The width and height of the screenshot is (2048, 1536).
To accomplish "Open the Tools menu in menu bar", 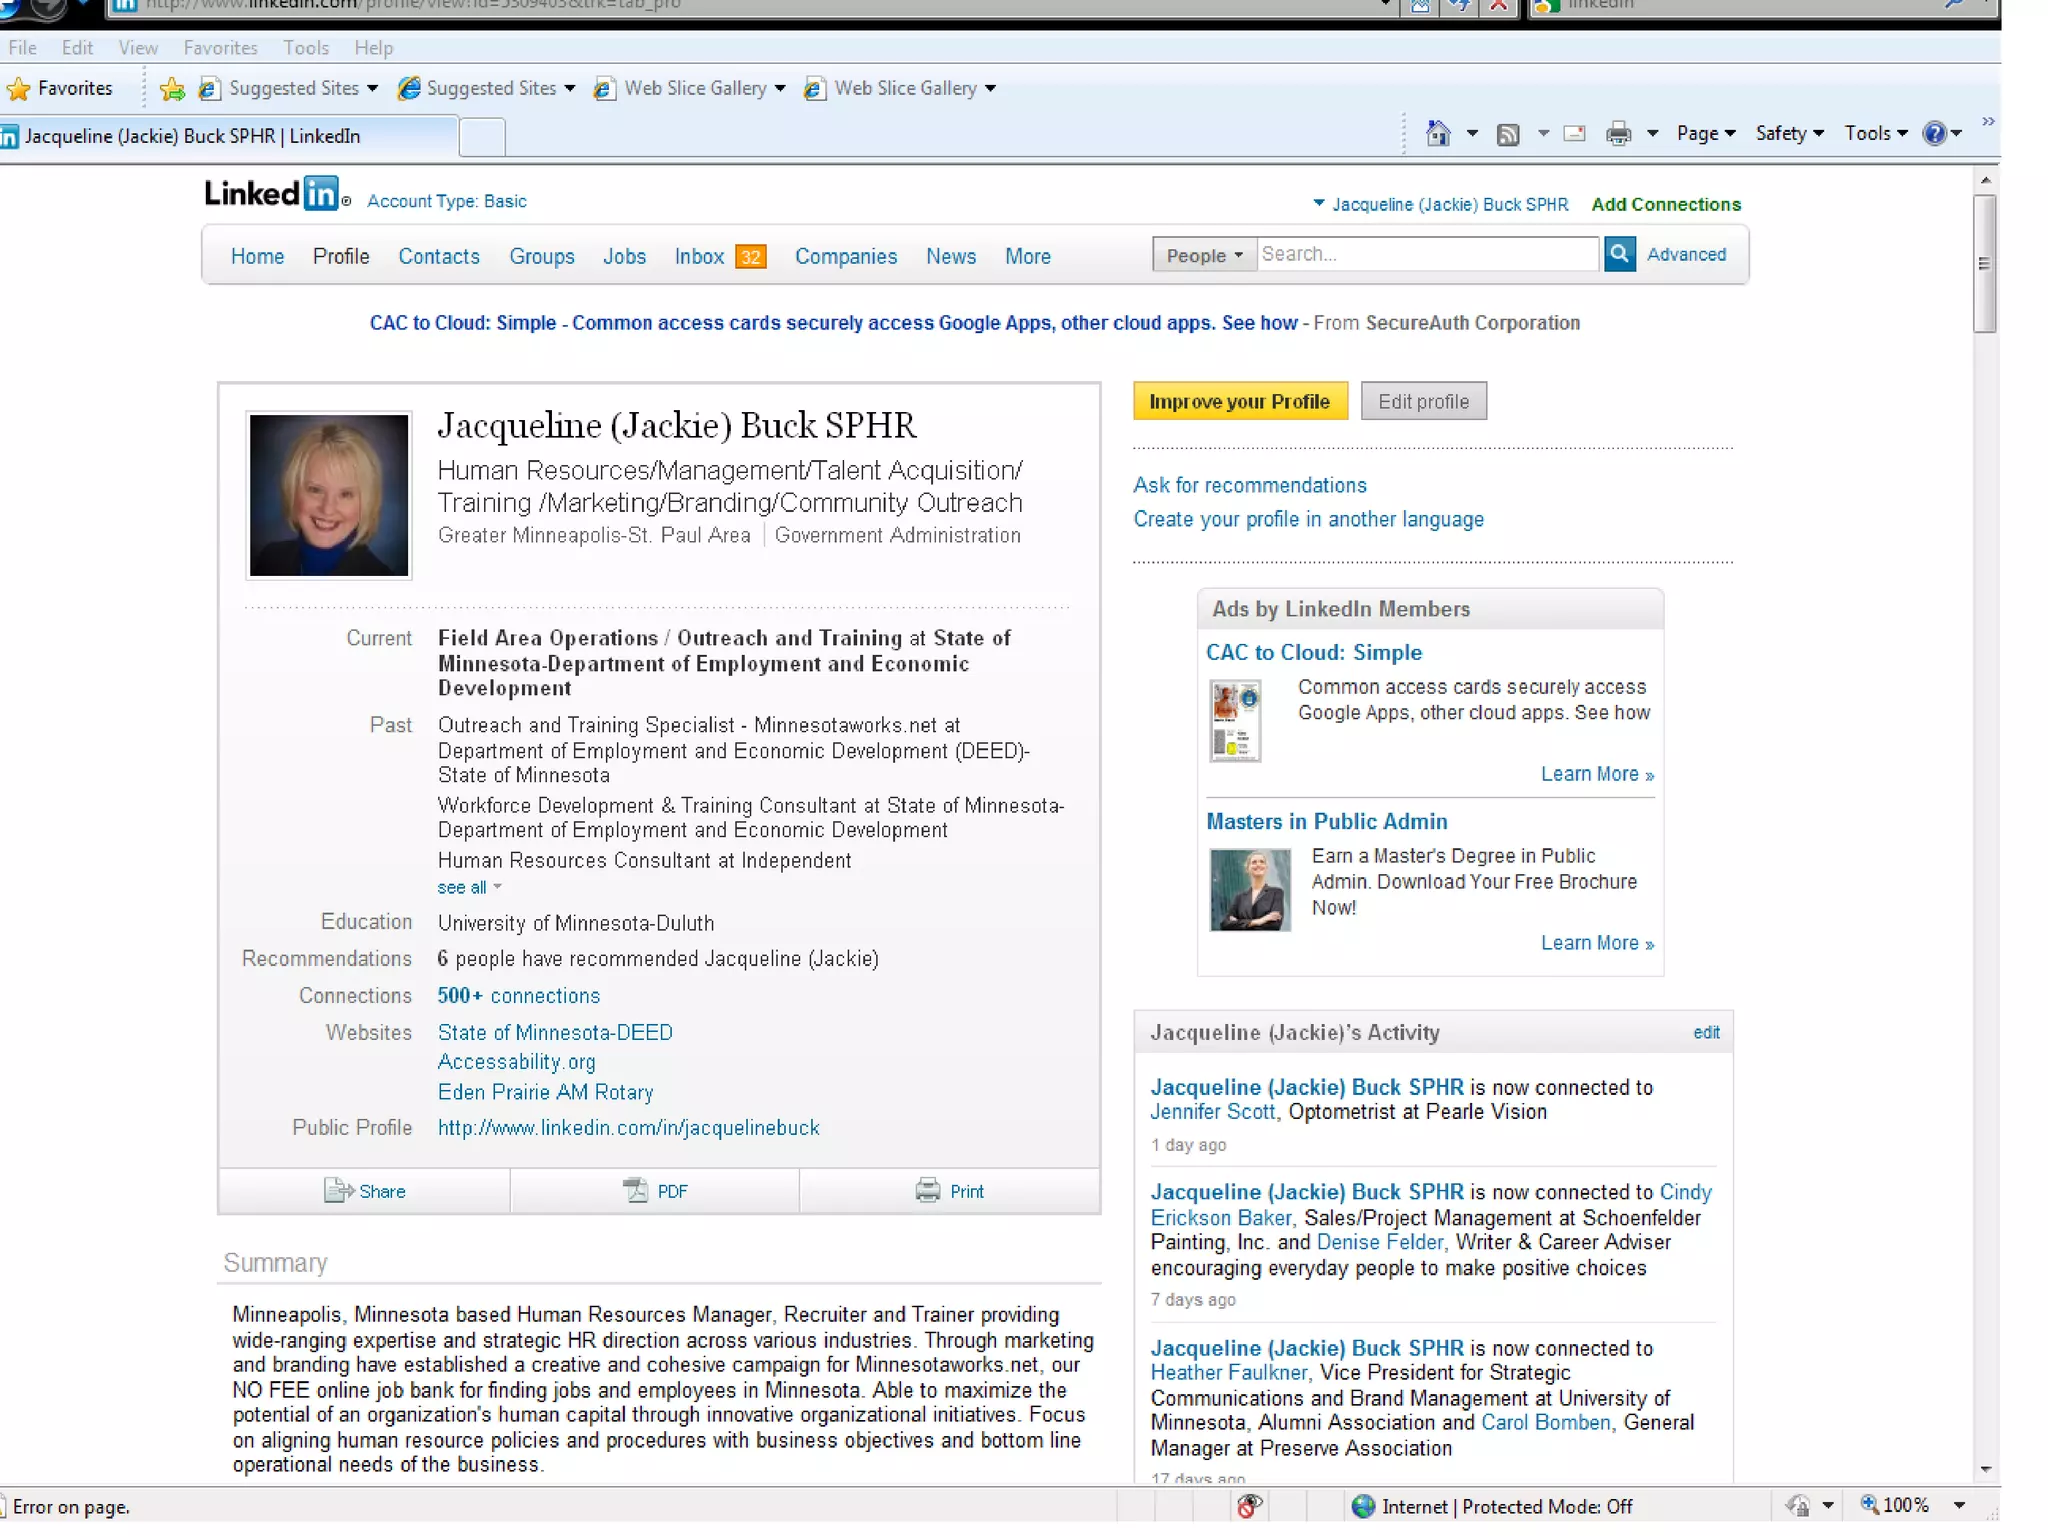I will point(305,48).
